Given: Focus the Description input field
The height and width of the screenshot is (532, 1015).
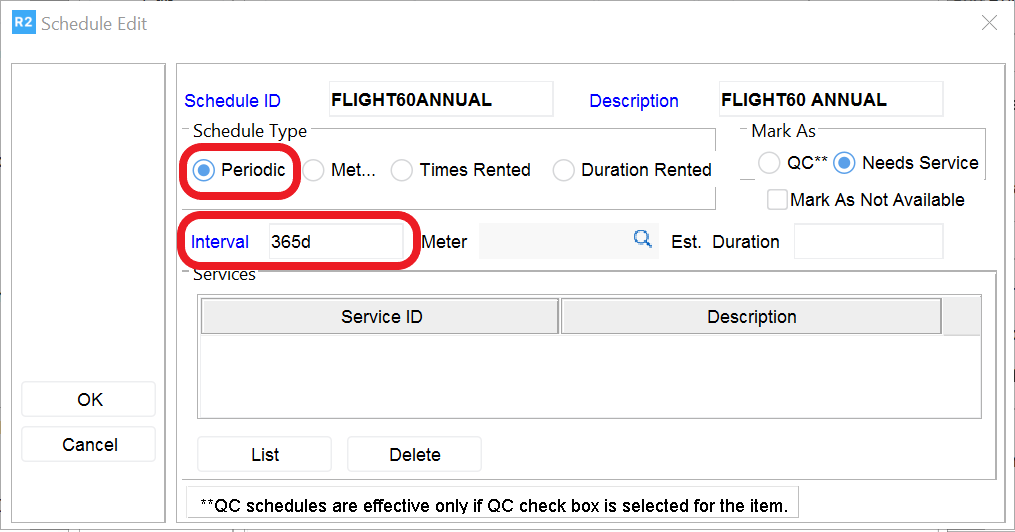Looking at the screenshot, I should click(x=830, y=100).
